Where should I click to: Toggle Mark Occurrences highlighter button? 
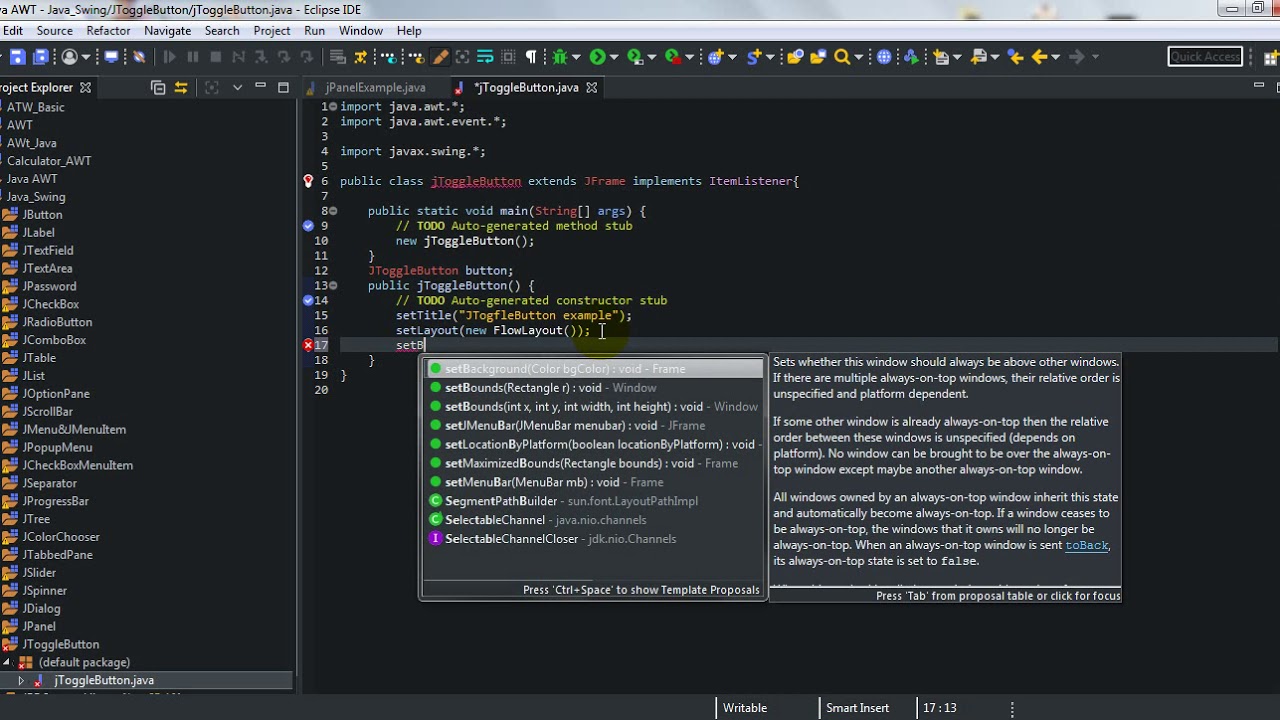(439, 57)
